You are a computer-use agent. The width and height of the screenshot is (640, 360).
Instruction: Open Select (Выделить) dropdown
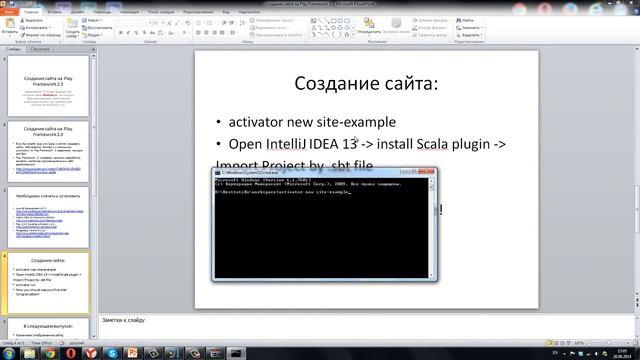pos(469,35)
